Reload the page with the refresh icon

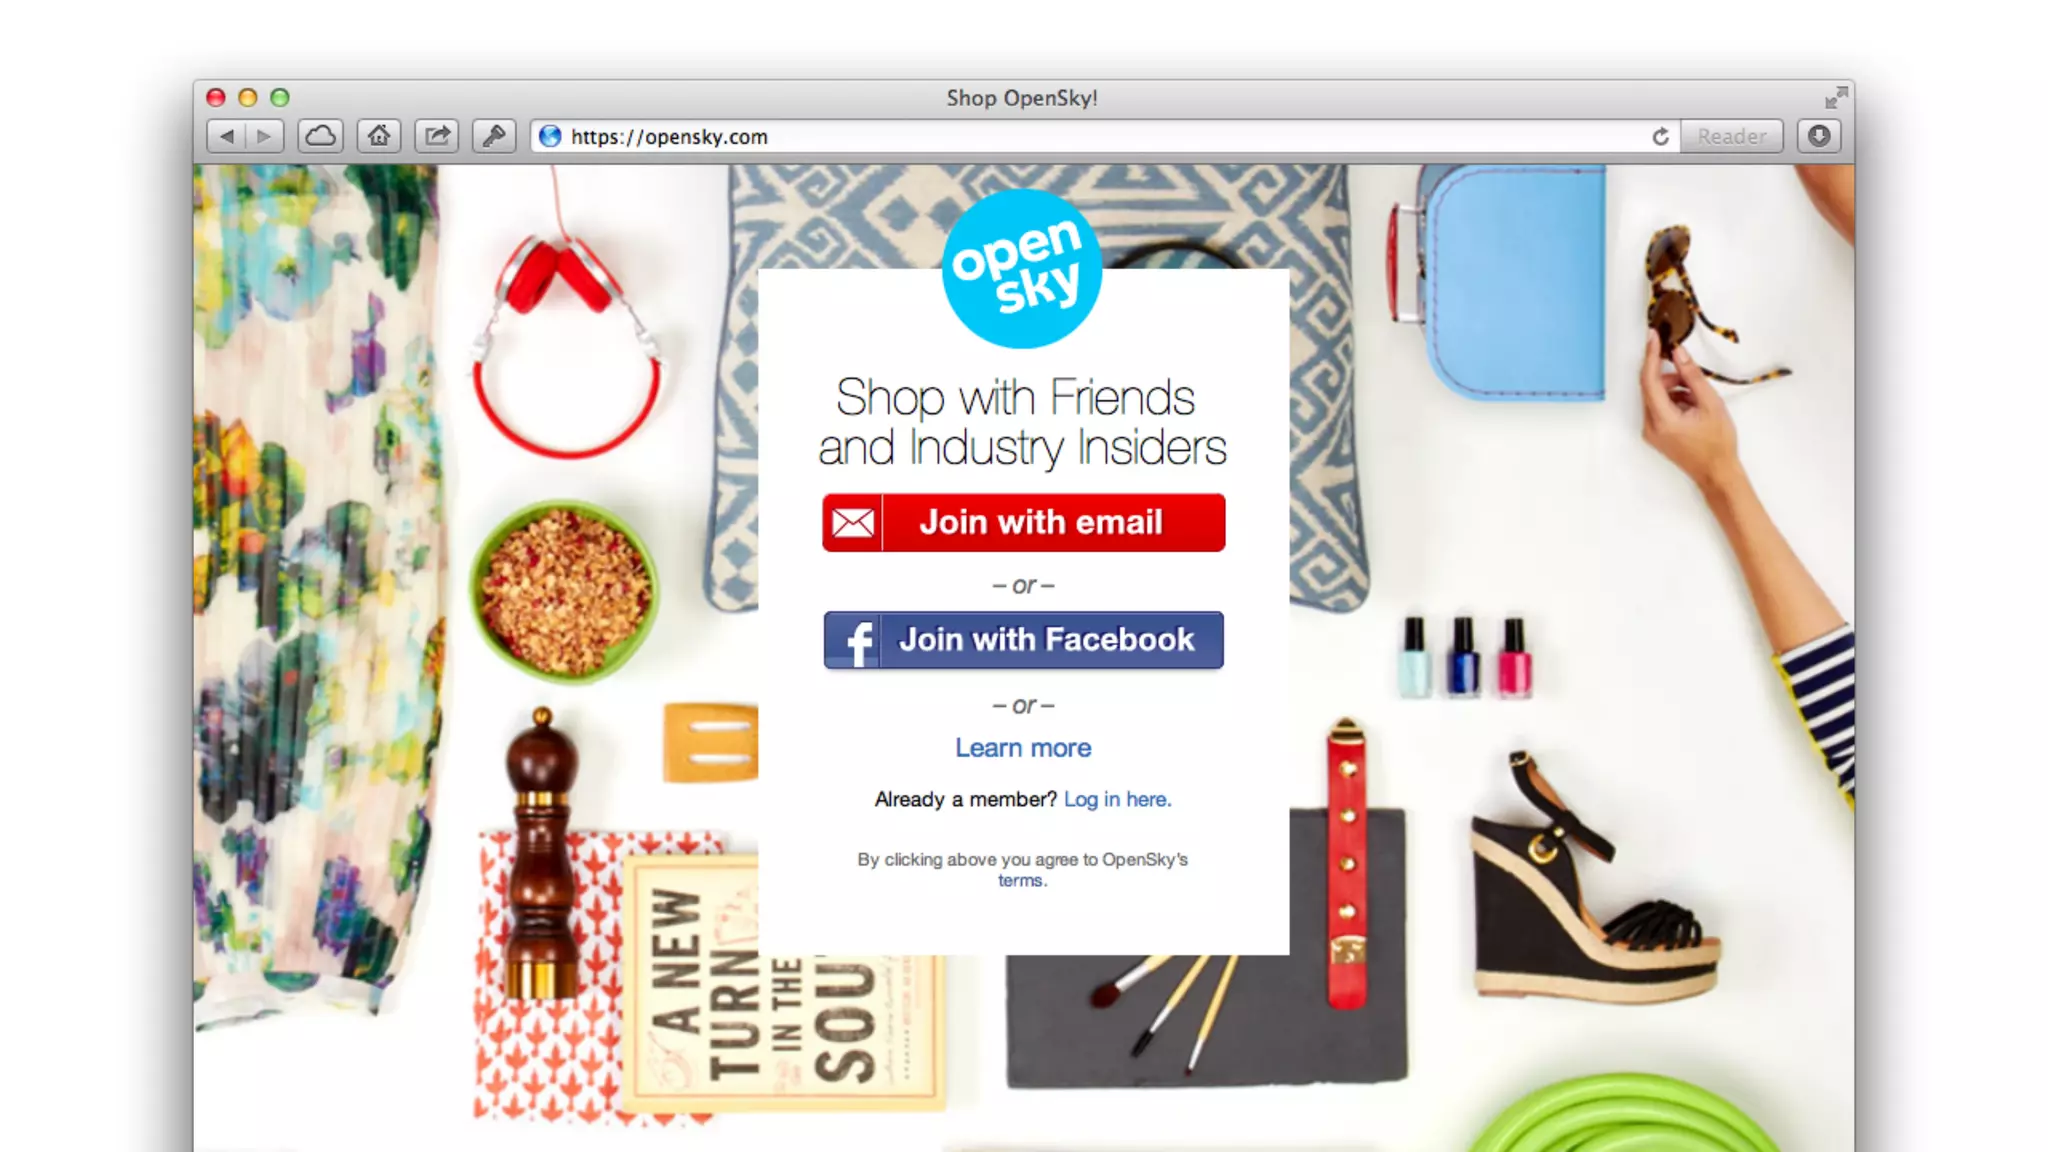[1660, 137]
